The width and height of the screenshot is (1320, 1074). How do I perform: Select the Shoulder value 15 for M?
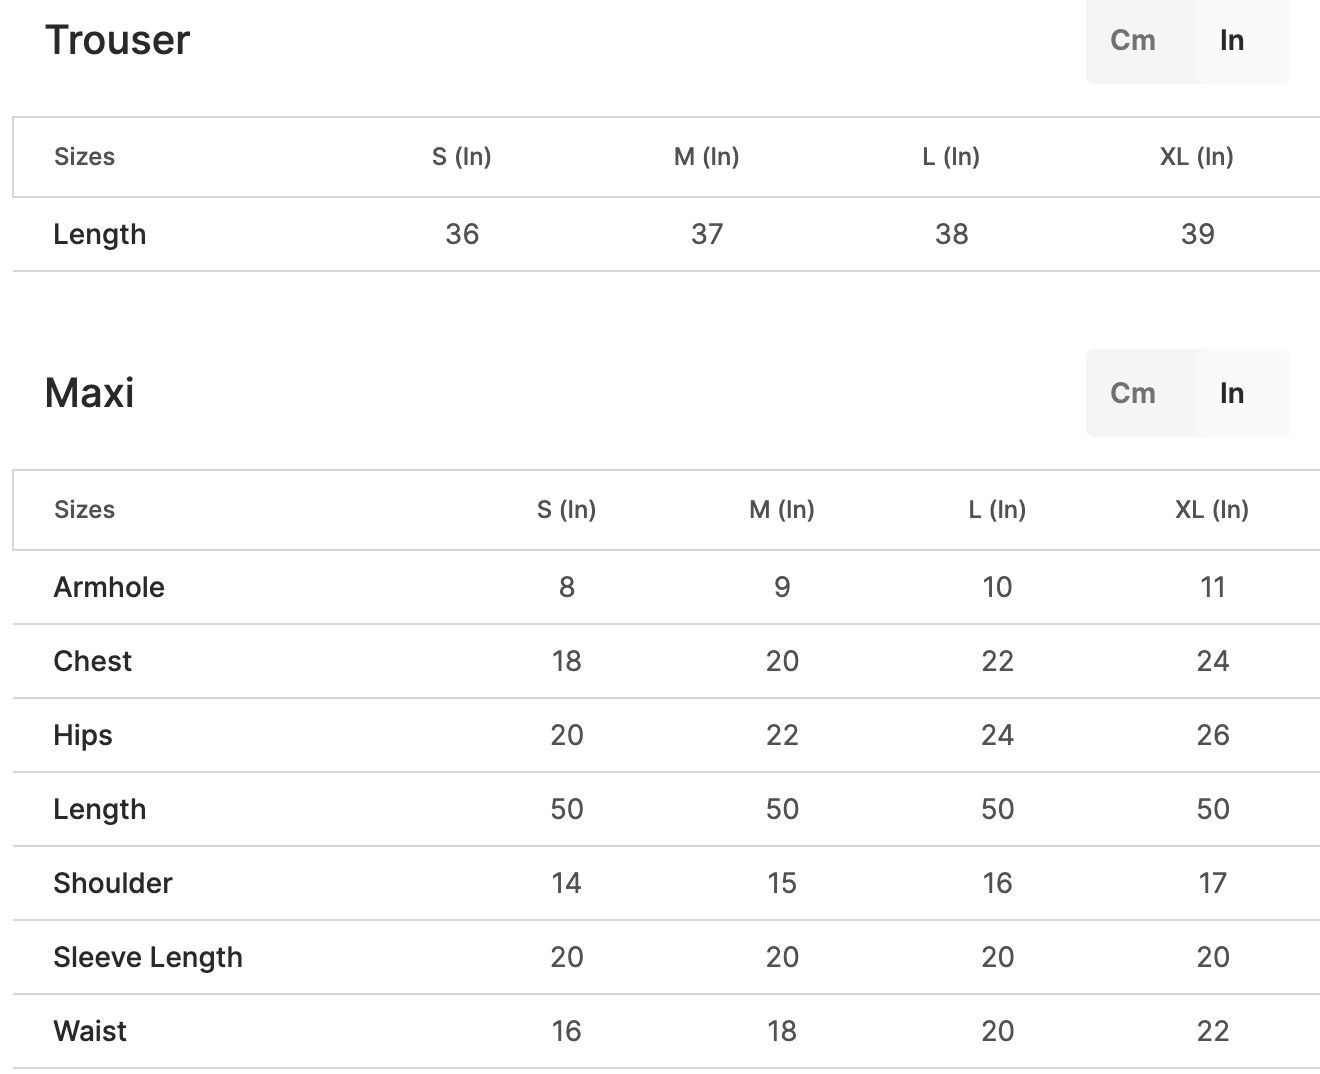781,883
